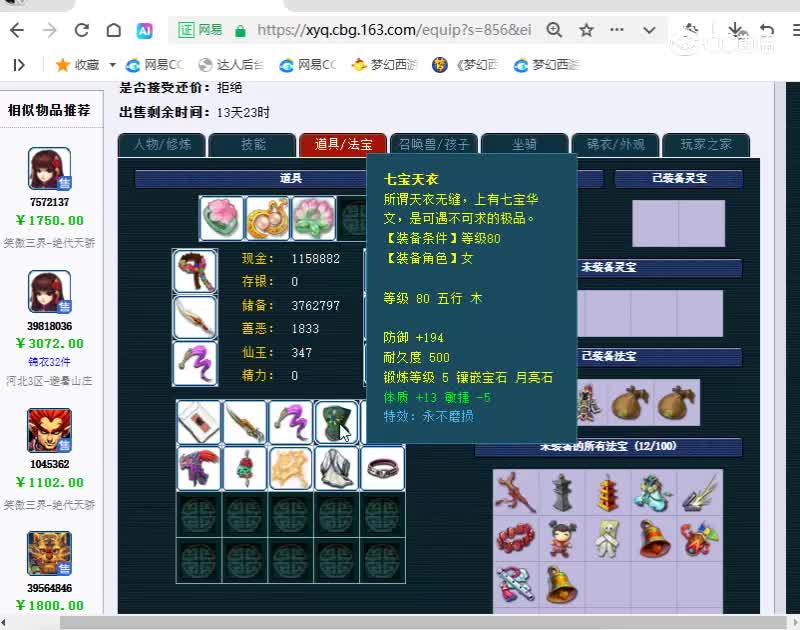Click the ¥1750.00 price
The height and width of the screenshot is (630, 800).
49,220
